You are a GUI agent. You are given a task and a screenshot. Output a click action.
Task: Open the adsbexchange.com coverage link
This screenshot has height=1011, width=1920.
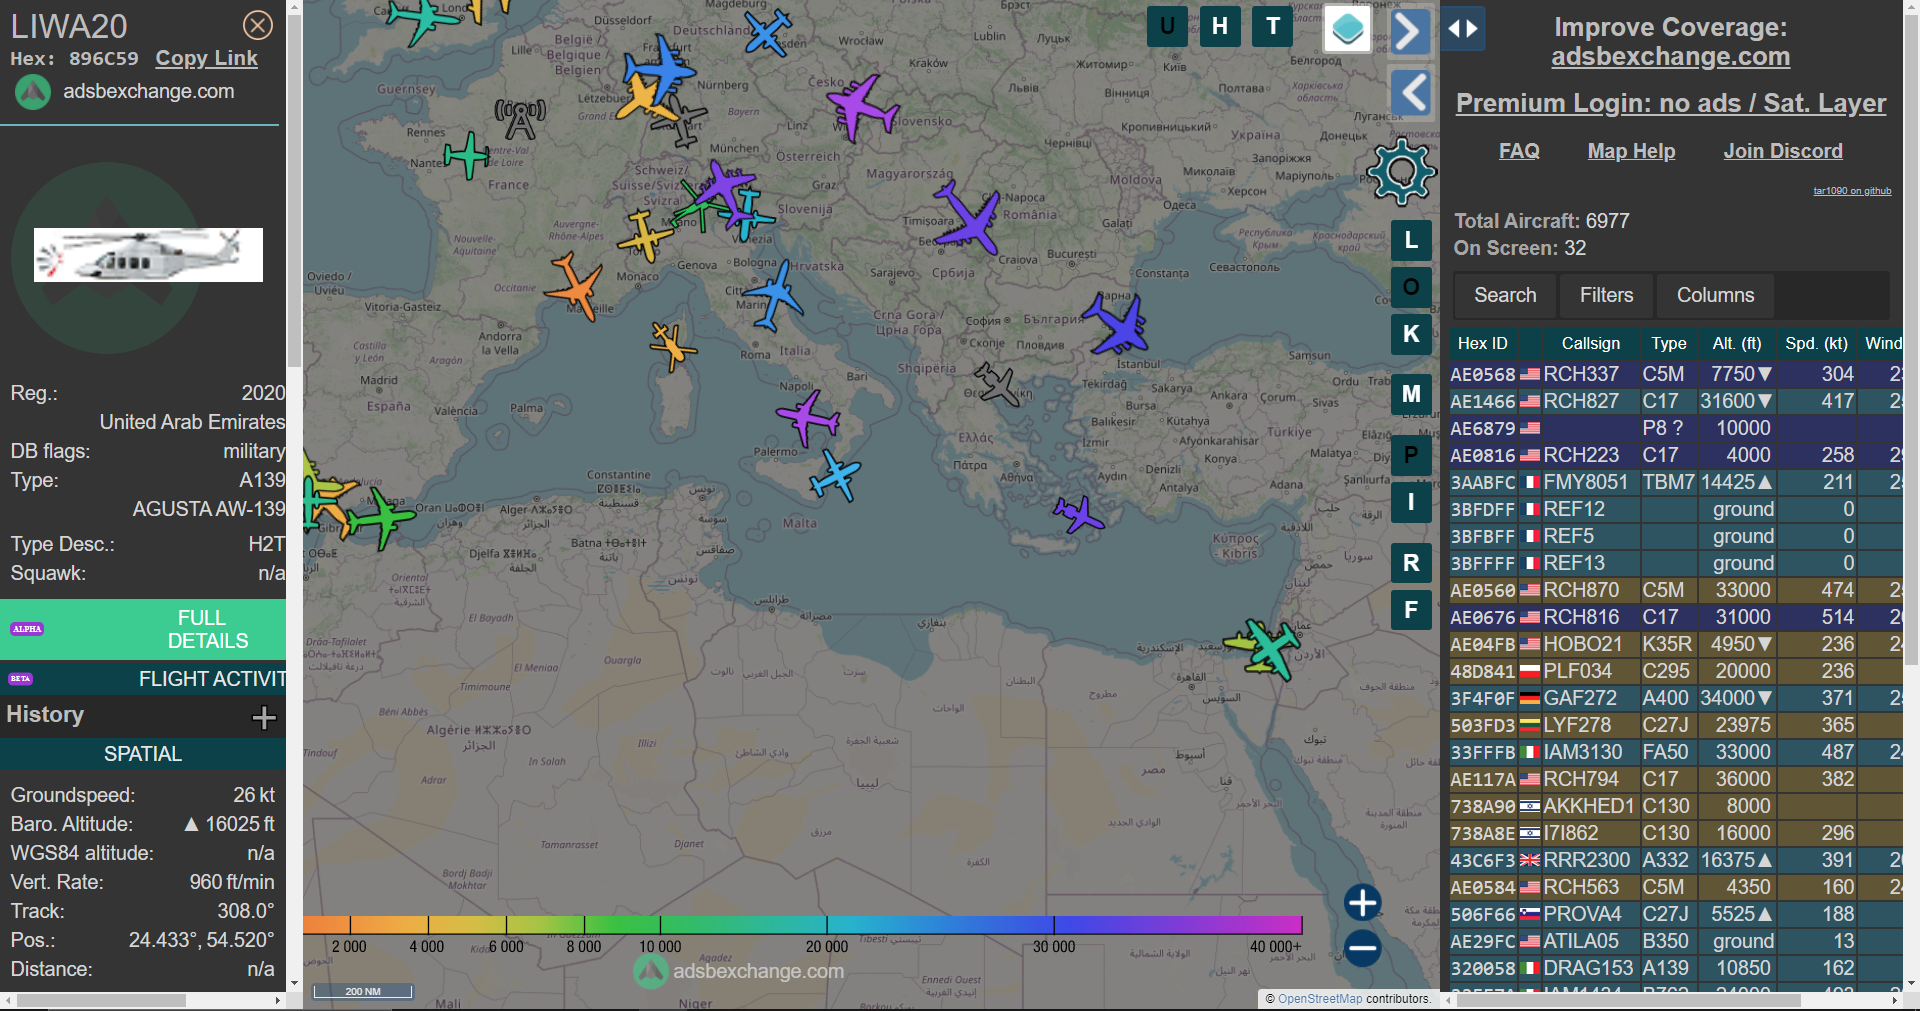coord(1670,57)
